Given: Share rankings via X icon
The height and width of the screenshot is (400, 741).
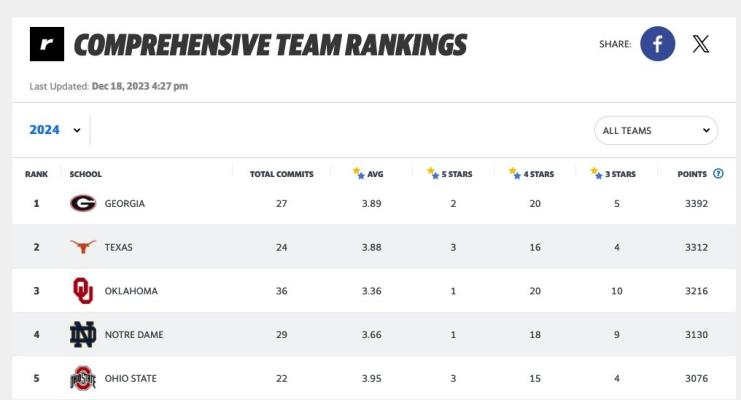Looking at the screenshot, I should coord(701,44).
